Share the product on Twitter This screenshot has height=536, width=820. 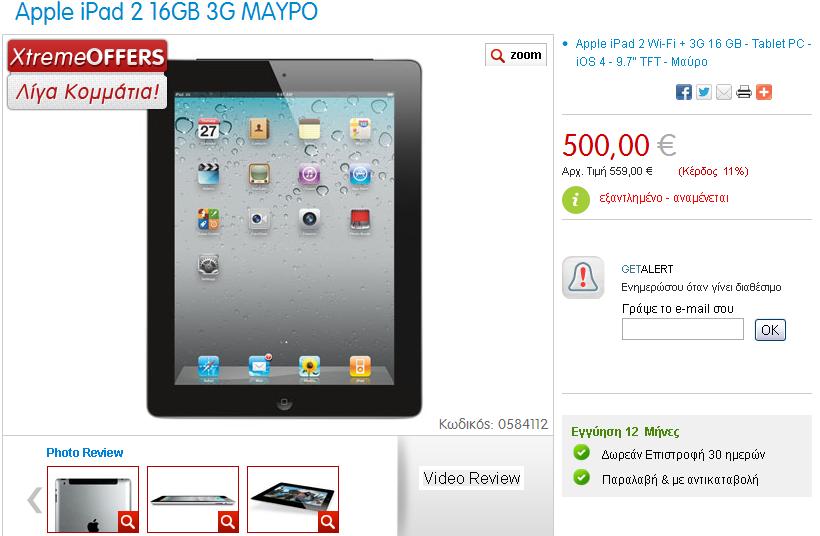pos(703,92)
